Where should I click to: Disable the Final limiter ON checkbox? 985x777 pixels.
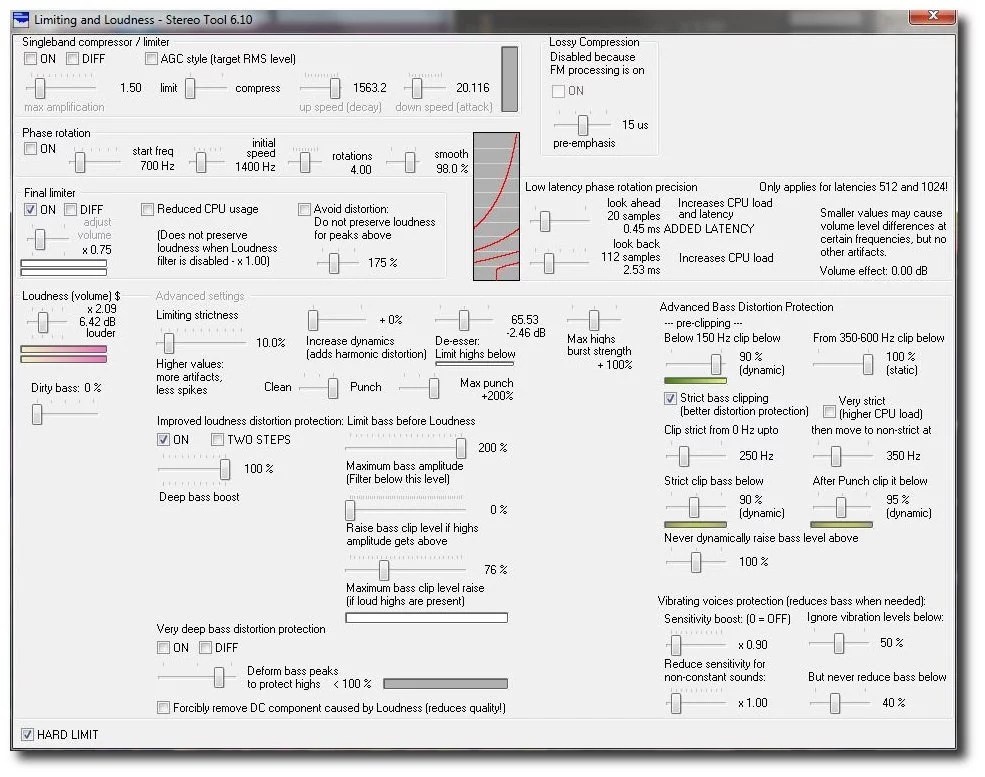(31, 210)
